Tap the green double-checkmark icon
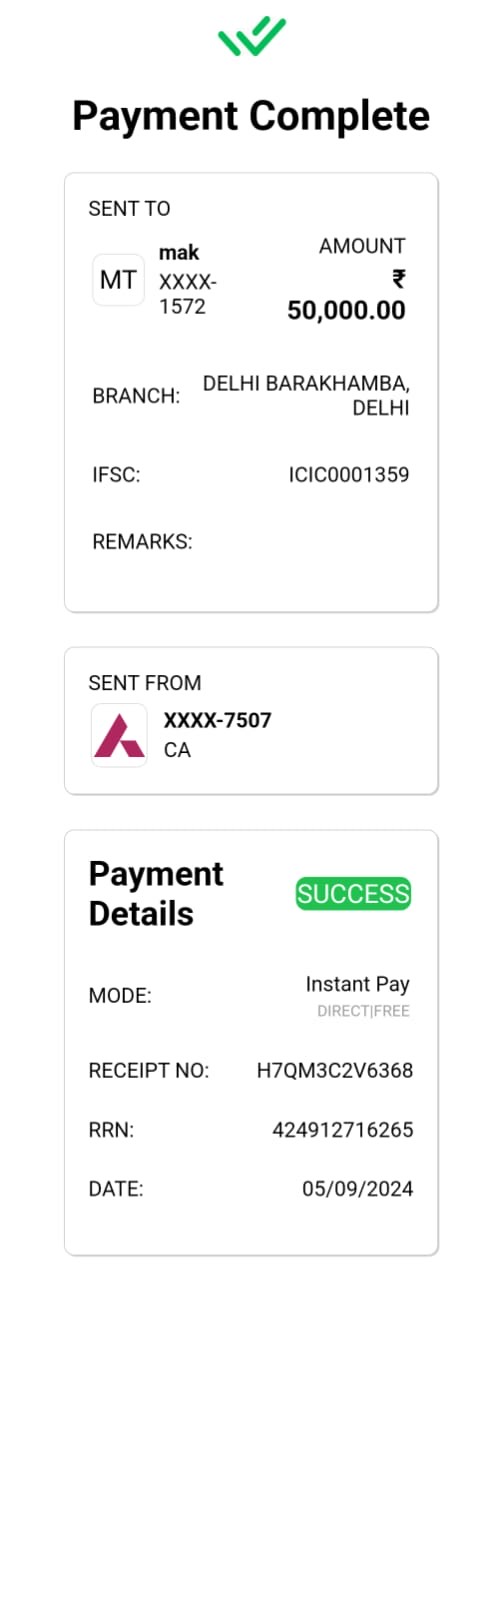This screenshot has height=1600, width=501. click(252, 37)
